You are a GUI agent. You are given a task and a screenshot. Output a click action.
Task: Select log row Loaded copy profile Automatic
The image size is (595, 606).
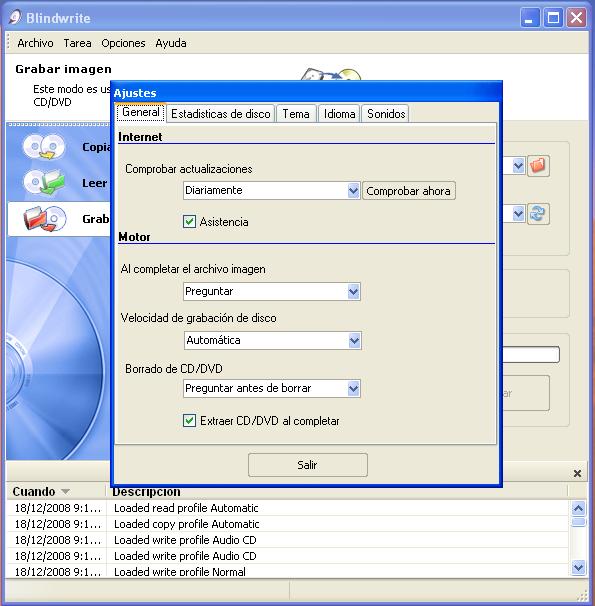(287, 524)
